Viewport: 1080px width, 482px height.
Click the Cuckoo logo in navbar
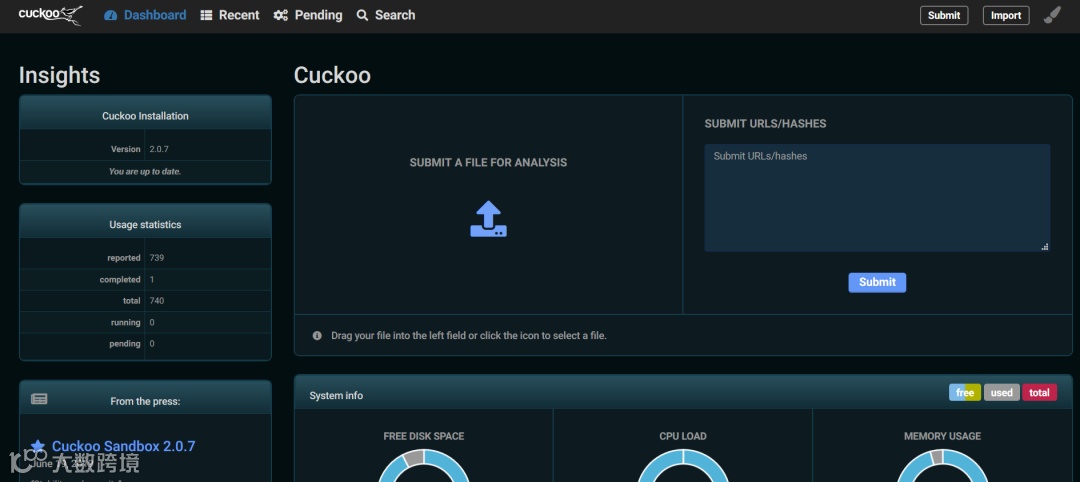point(50,14)
